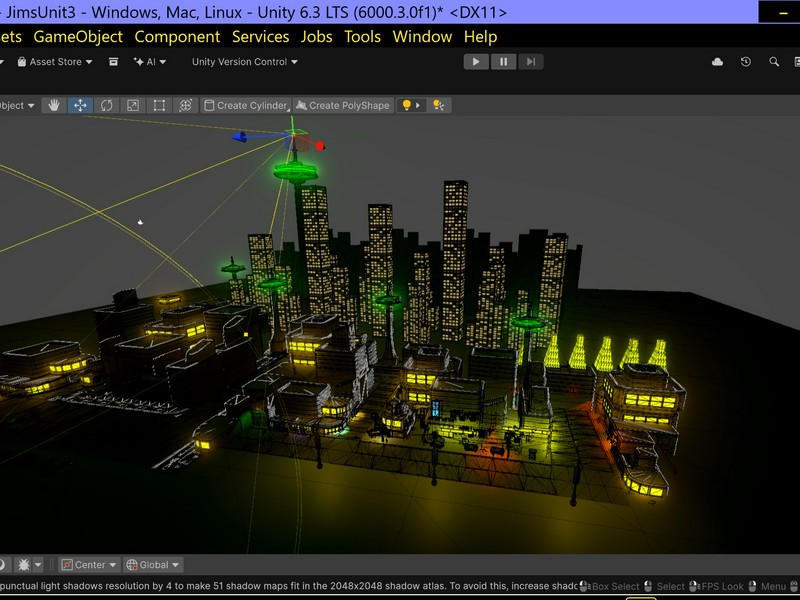Expand the Unity Version Control dropdown

[244, 62]
